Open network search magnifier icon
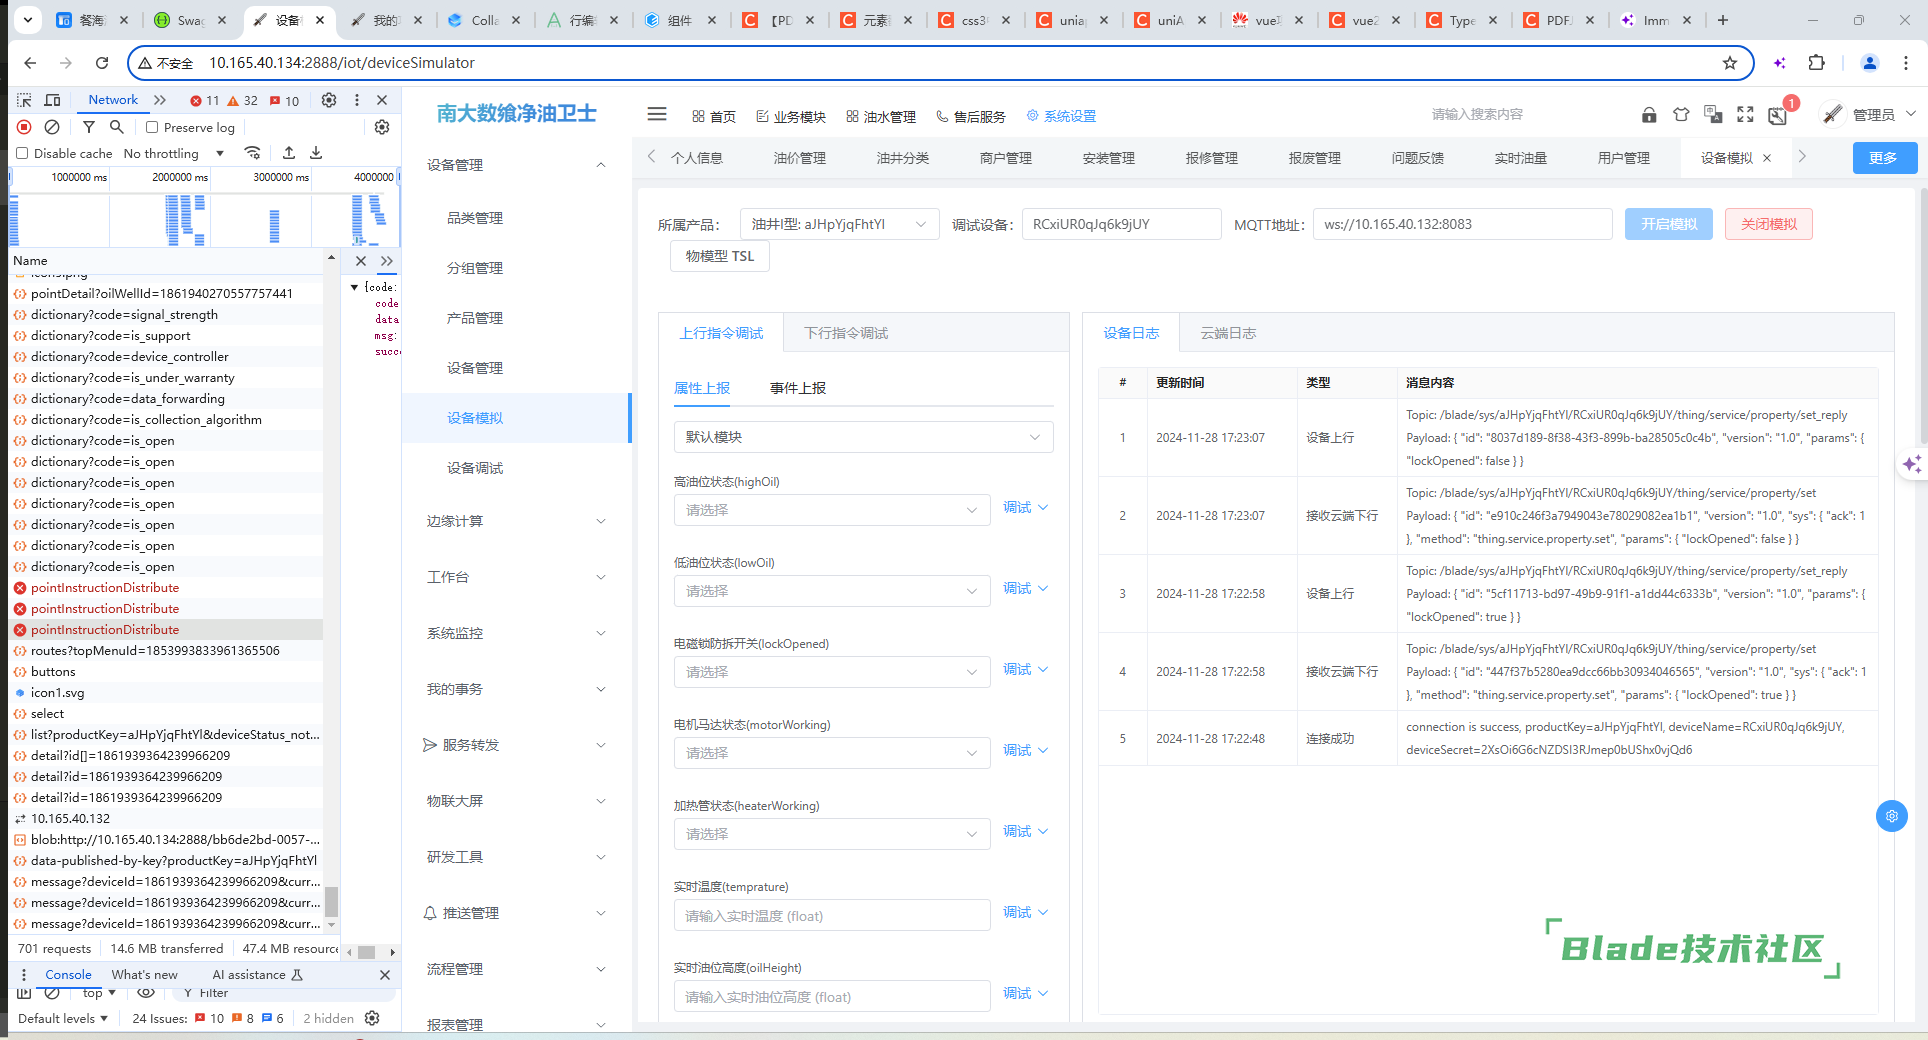The height and width of the screenshot is (1040, 1928). tap(116, 127)
